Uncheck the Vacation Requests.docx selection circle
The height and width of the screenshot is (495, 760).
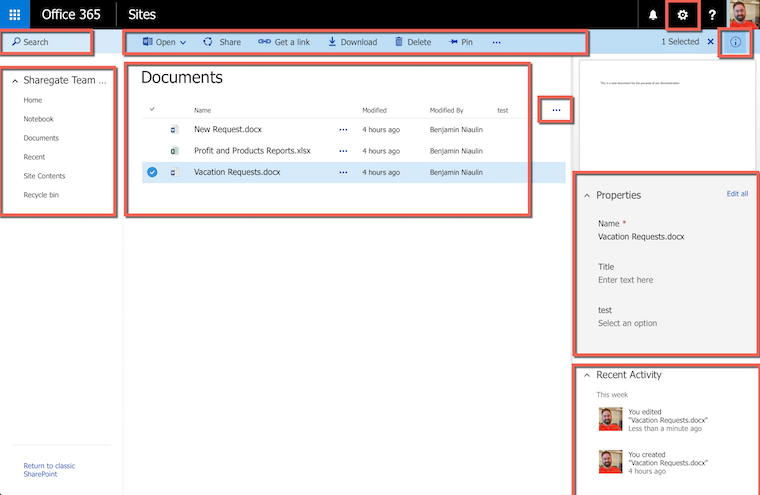point(152,172)
